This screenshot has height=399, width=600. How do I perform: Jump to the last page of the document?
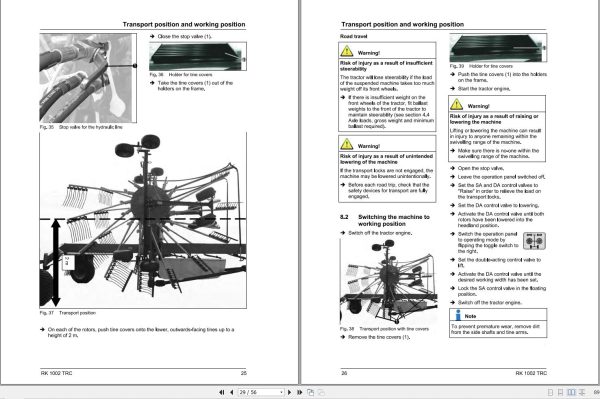point(300,392)
